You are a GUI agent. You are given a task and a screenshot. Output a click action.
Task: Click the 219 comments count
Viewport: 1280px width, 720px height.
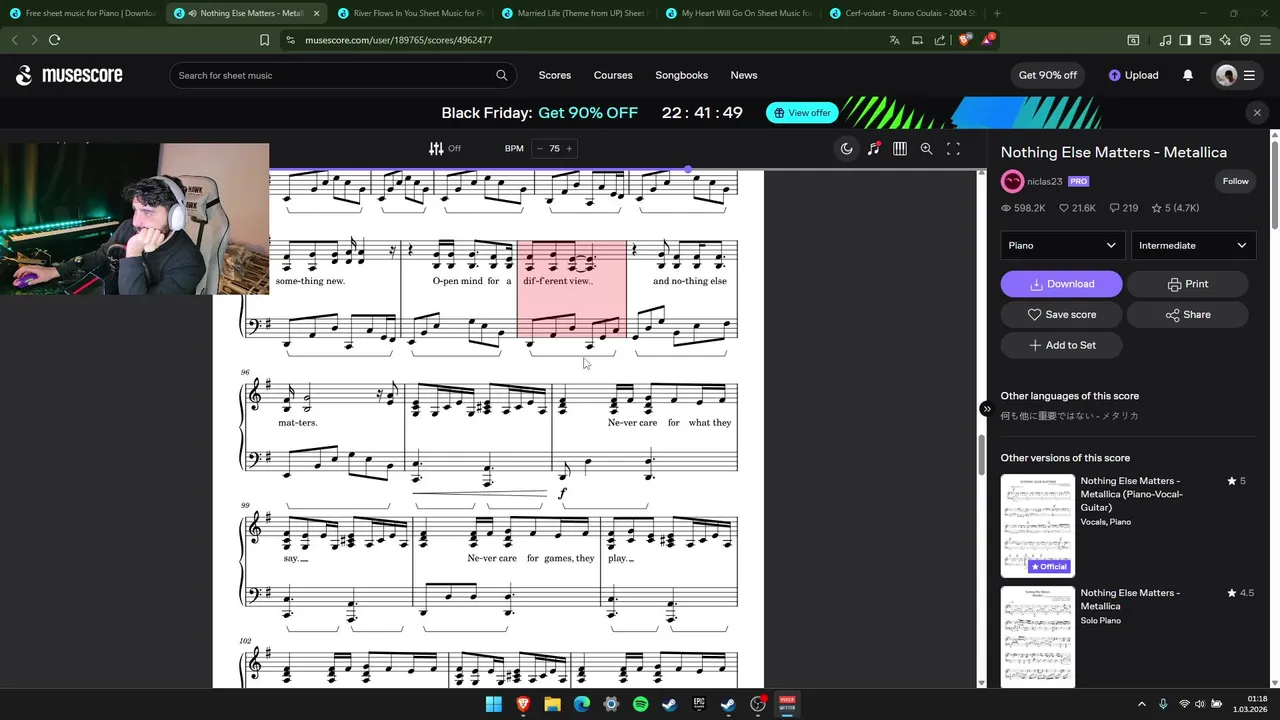[x=1124, y=208]
